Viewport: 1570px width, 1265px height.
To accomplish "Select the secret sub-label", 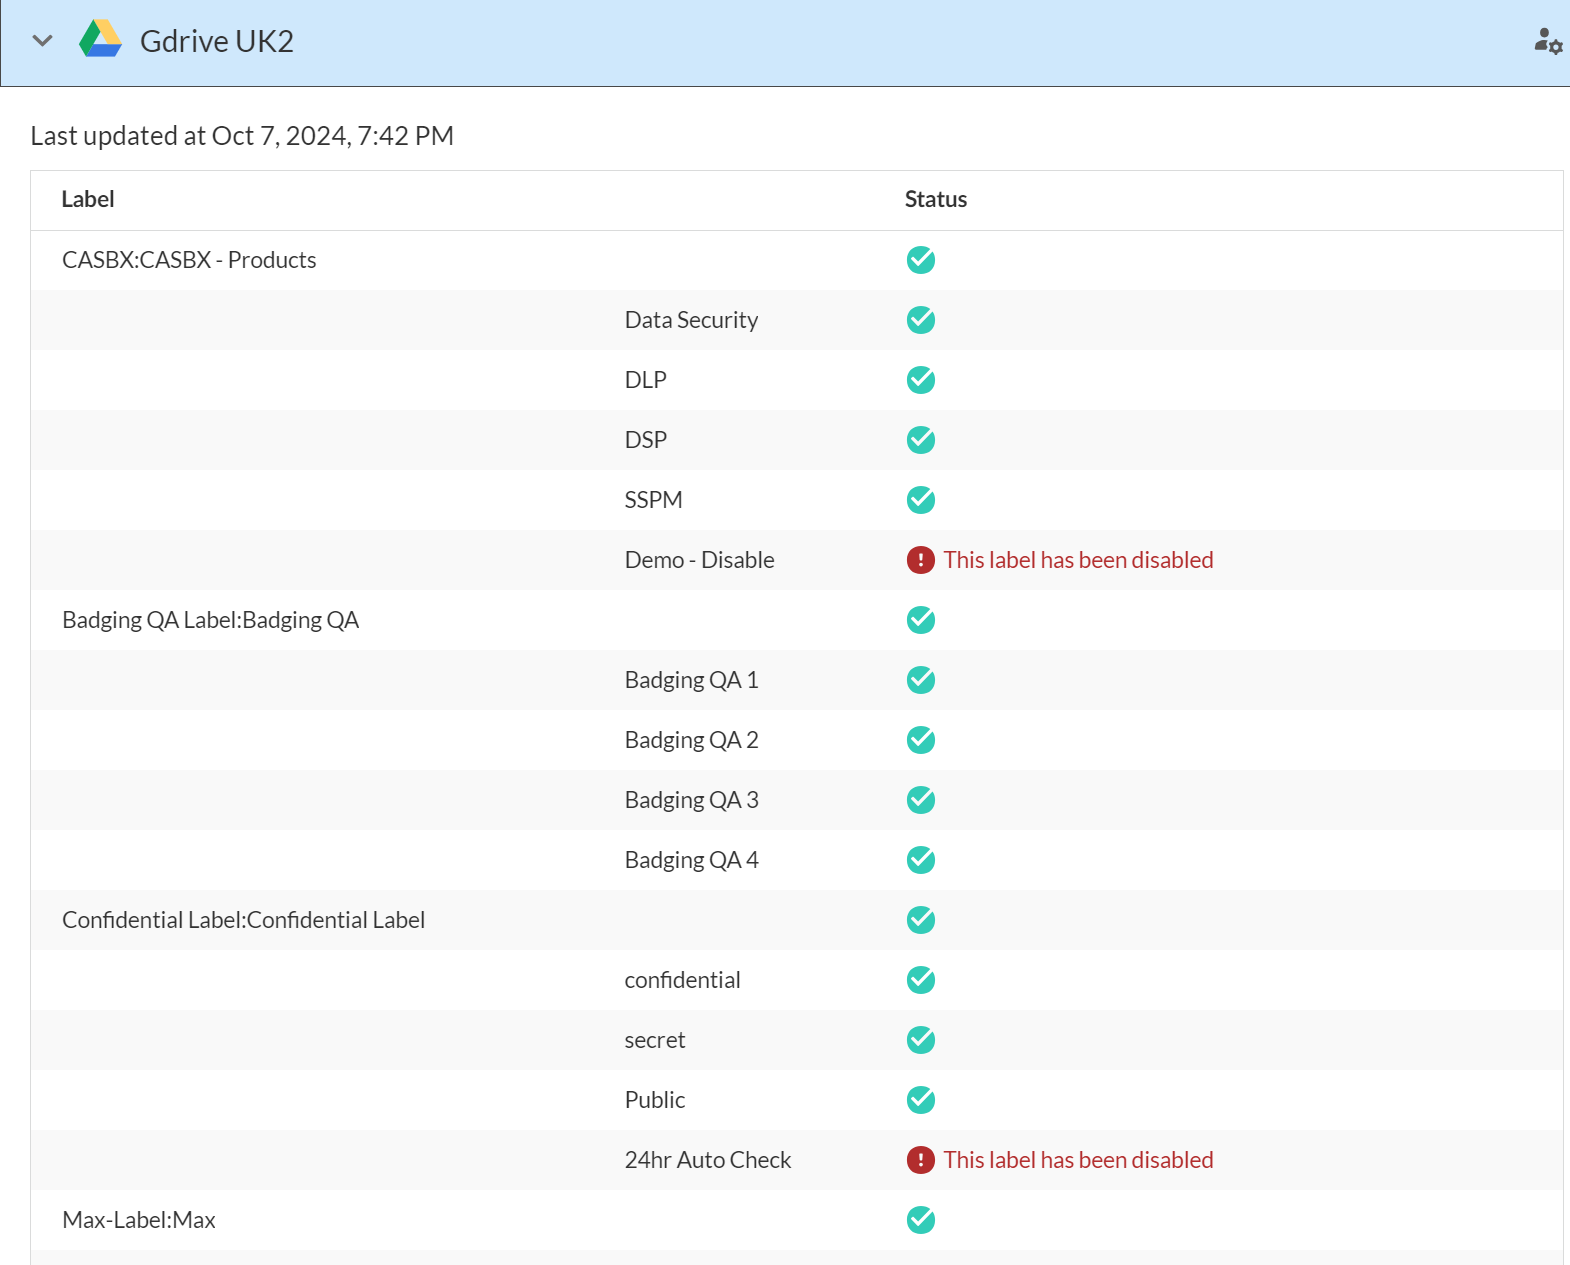I will coord(655,1040).
